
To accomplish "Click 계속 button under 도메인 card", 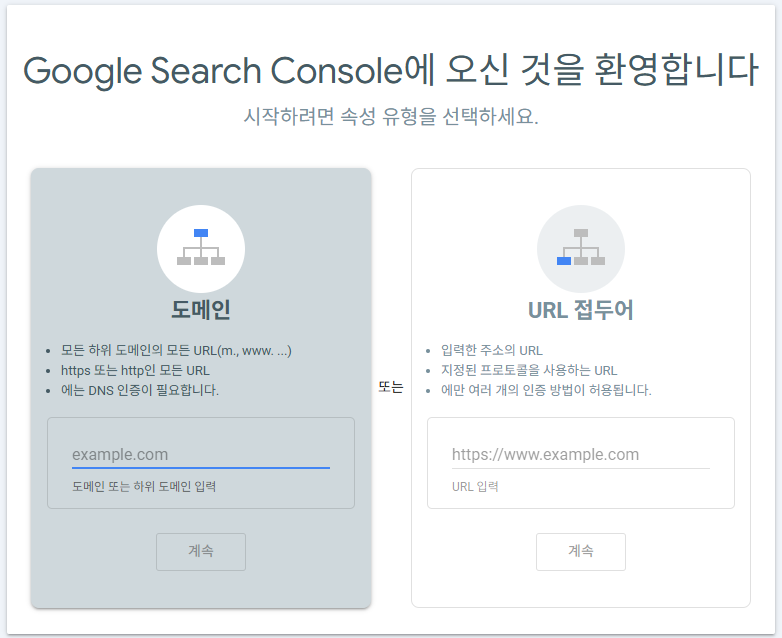I will tap(200, 552).
